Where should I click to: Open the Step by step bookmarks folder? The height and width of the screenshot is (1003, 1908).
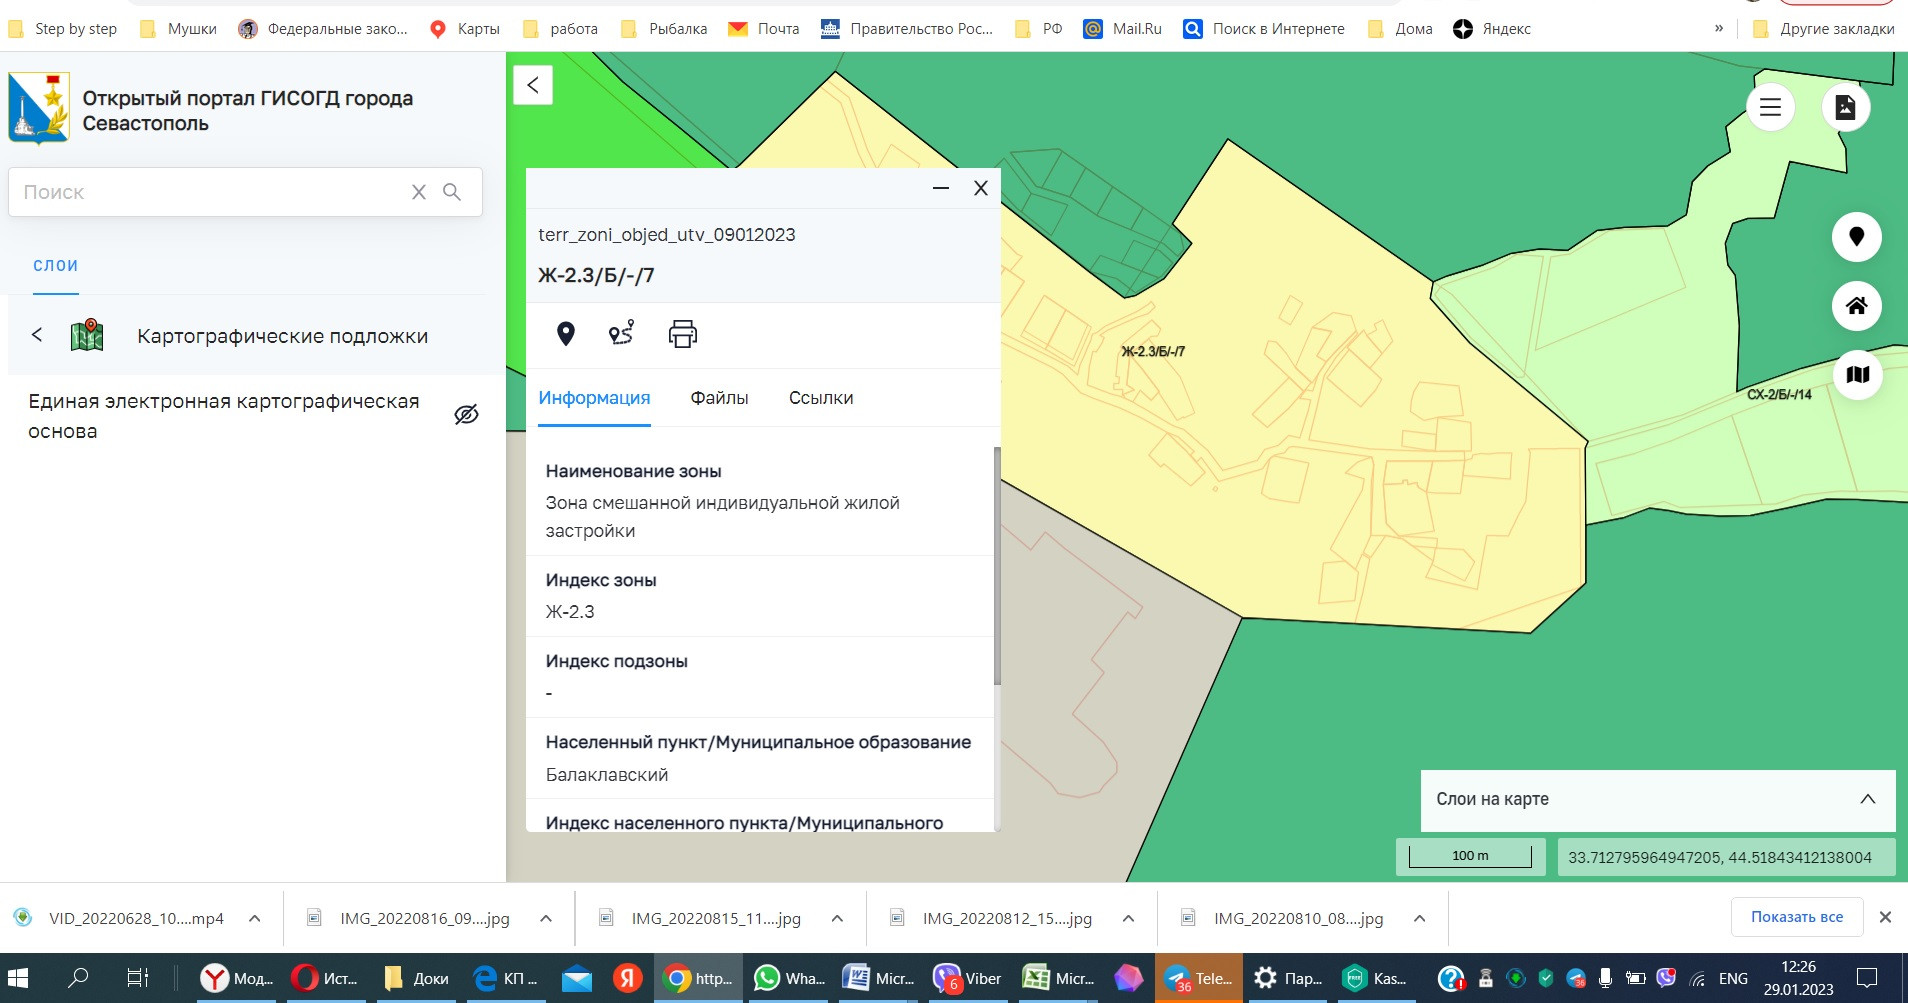[x=62, y=29]
